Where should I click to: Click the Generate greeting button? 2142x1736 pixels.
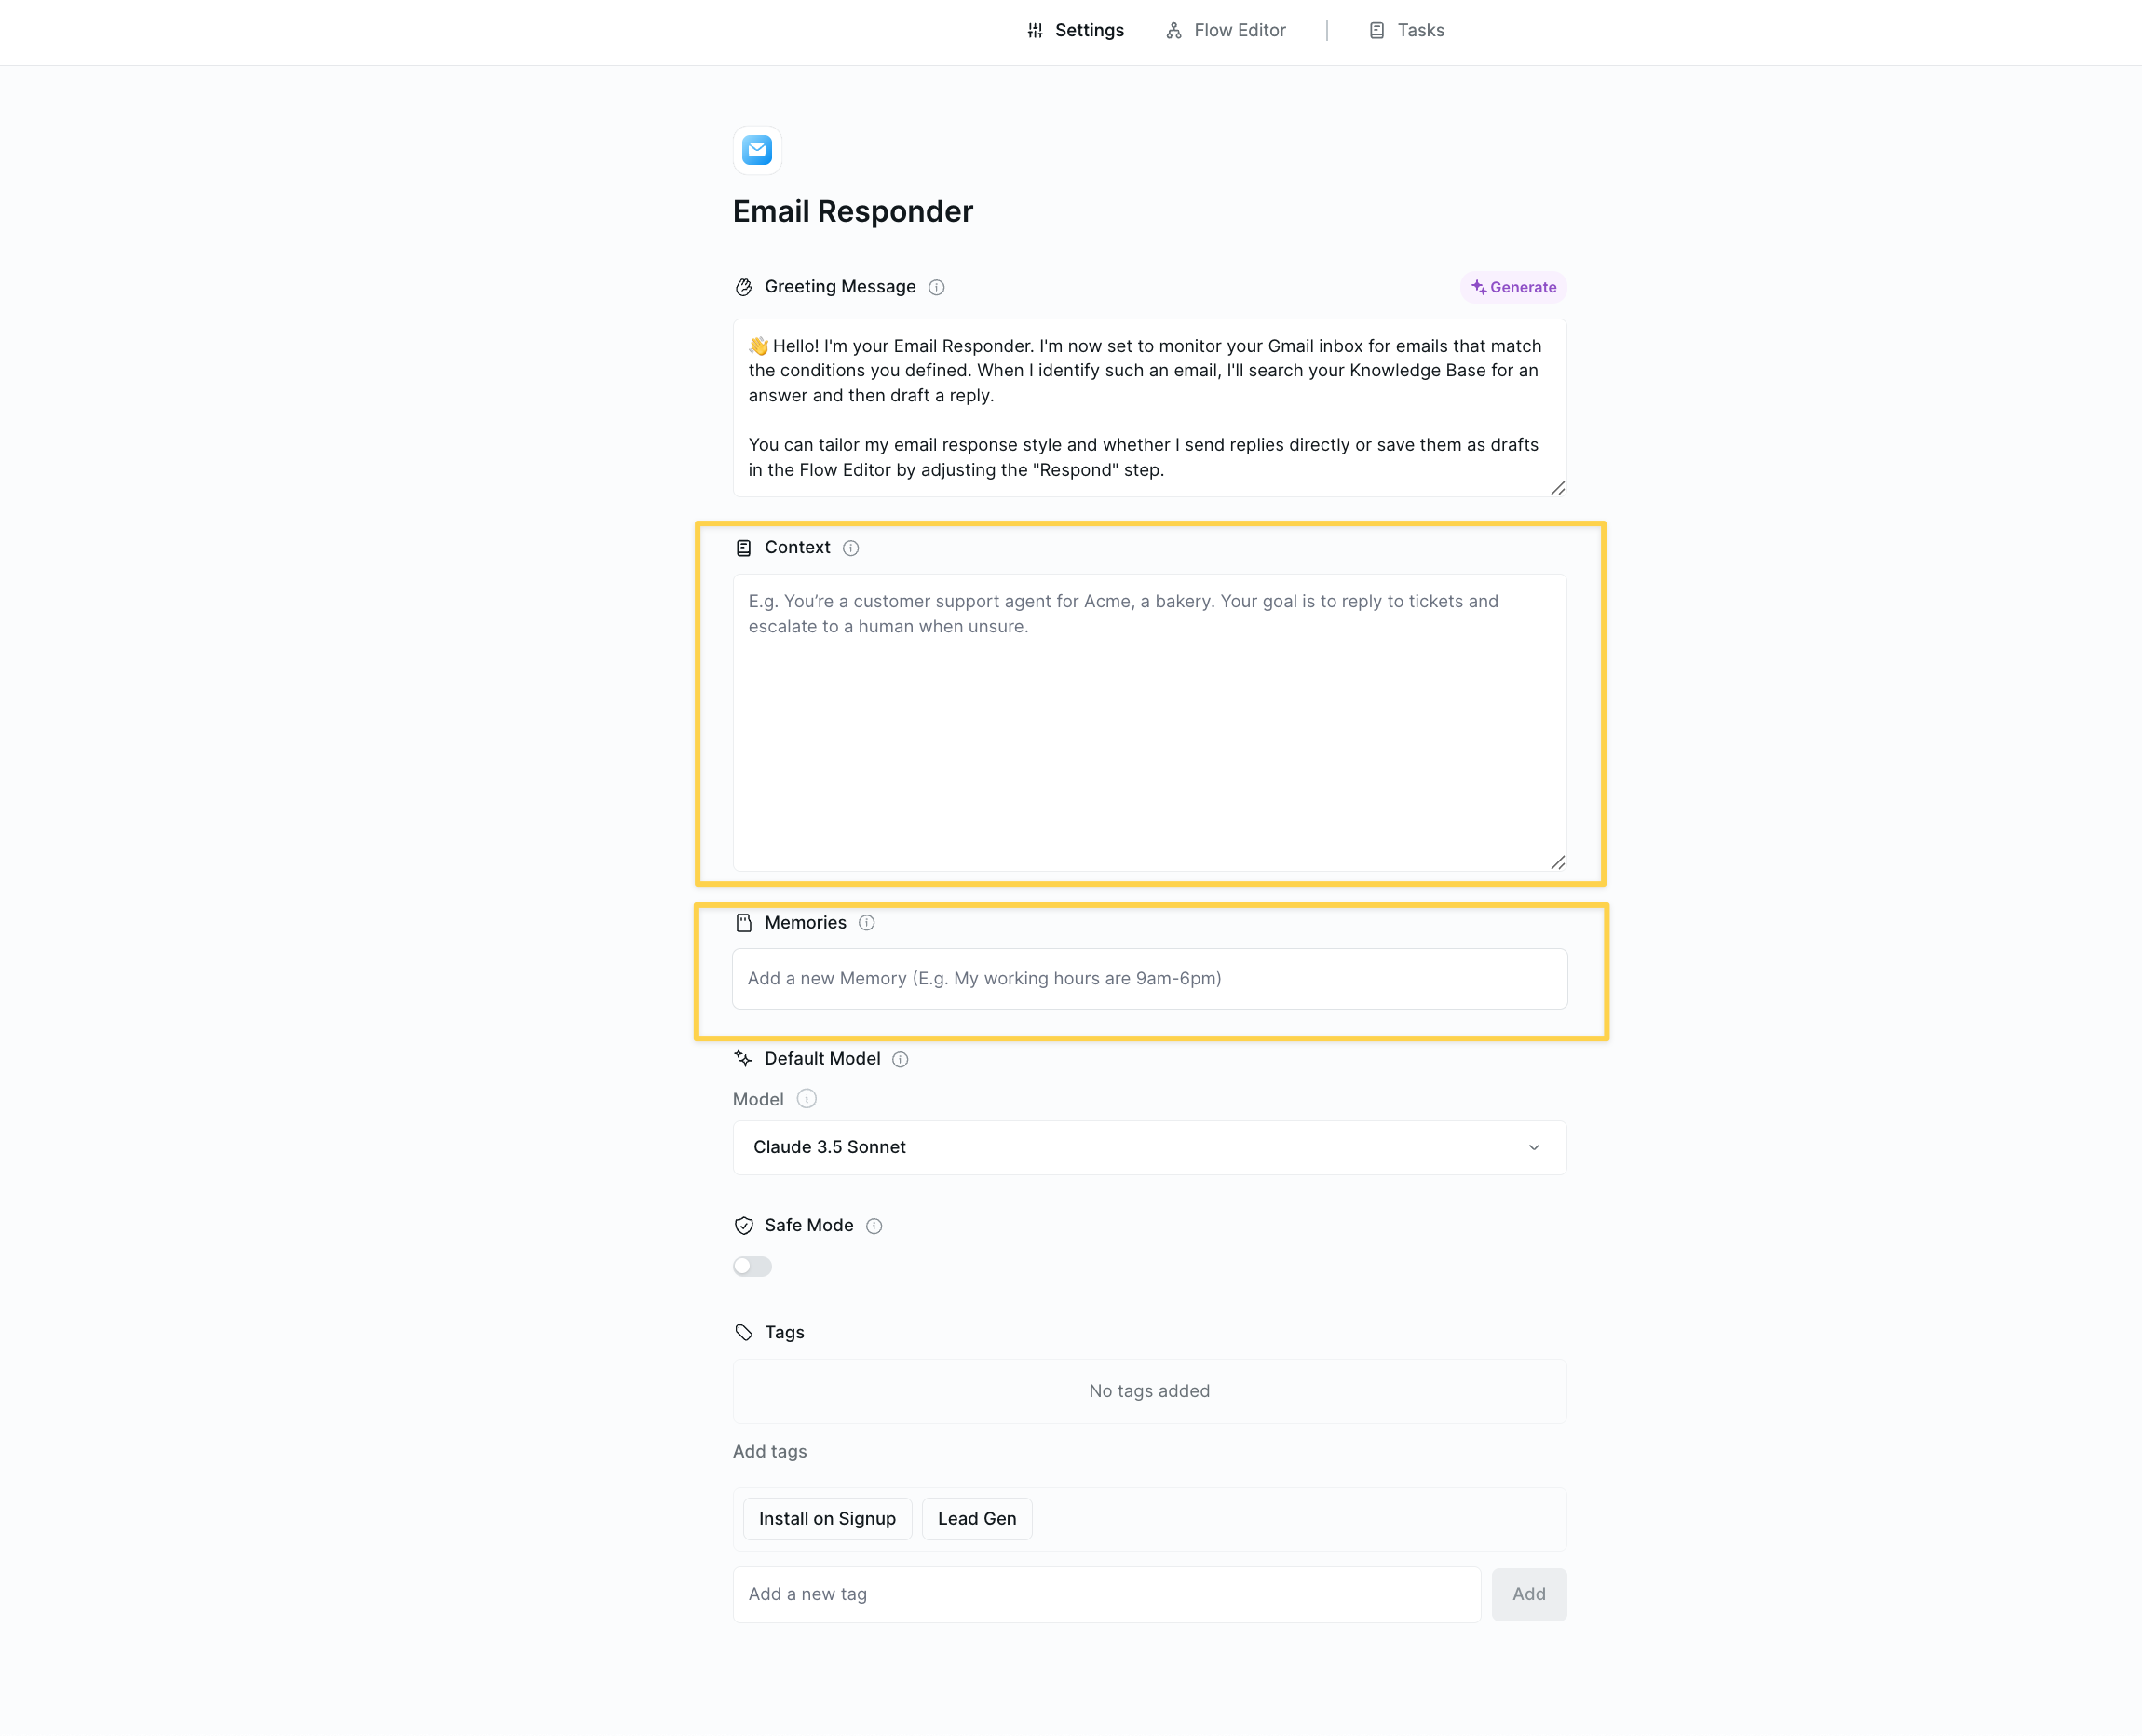pyautogui.click(x=1513, y=288)
